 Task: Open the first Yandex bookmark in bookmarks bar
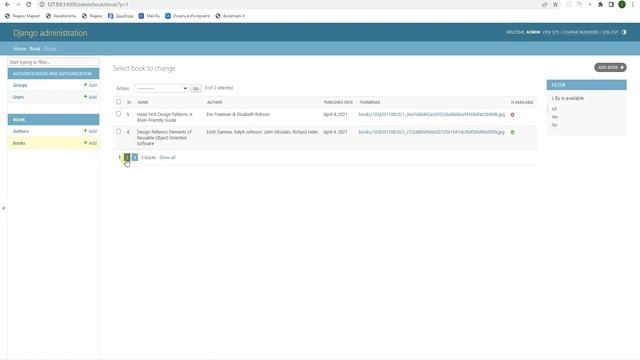point(22,16)
